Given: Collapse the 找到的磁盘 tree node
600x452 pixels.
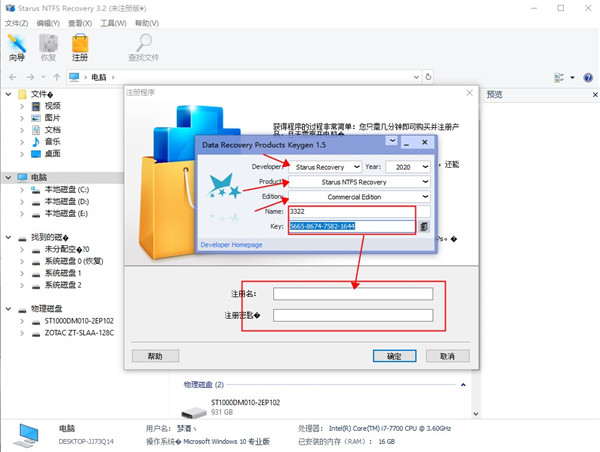Looking at the screenshot, I should pyautogui.click(x=8, y=237).
